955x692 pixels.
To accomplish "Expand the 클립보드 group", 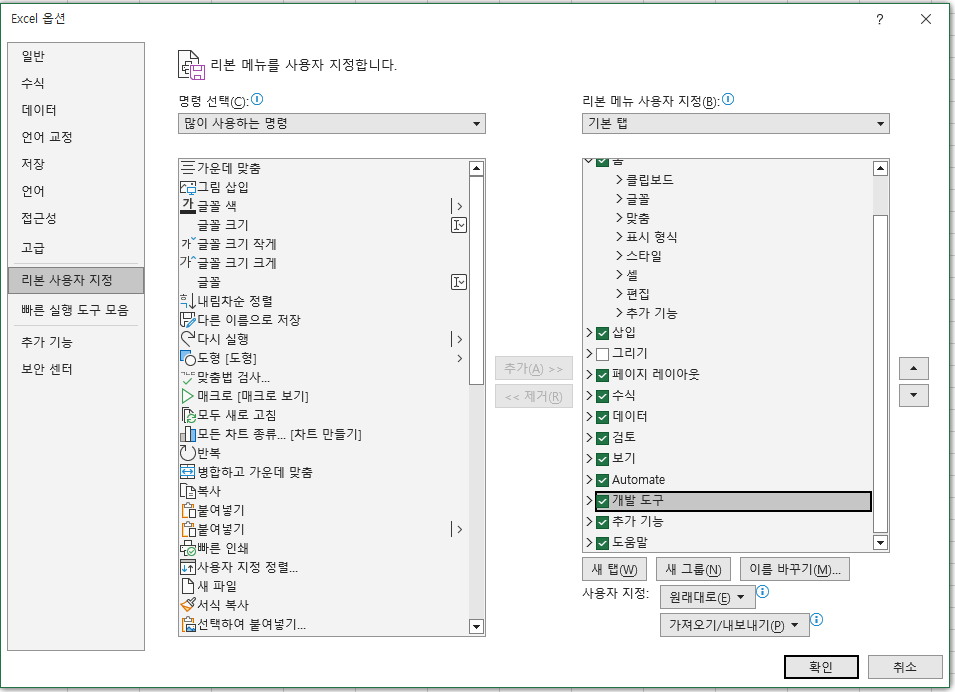I will (x=619, y=180).
